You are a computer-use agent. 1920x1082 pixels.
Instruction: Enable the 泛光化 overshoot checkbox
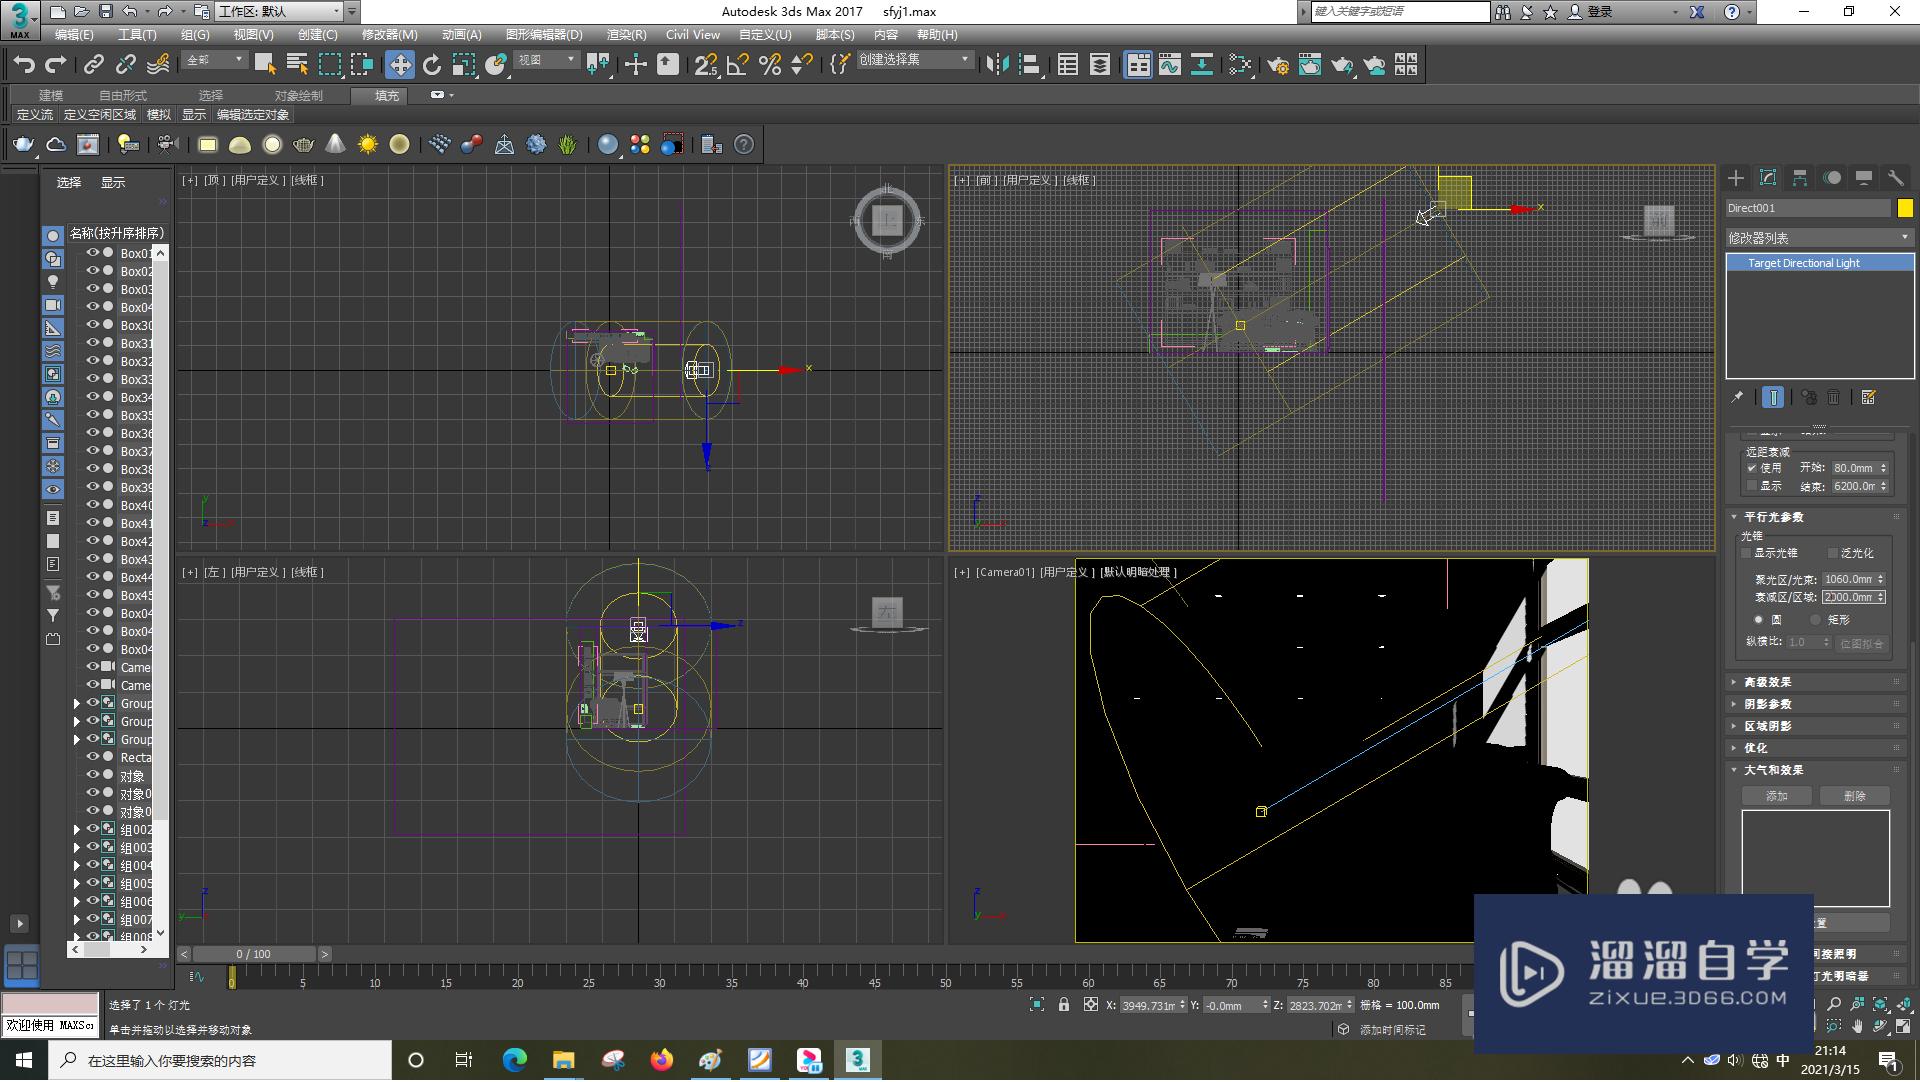click(1833, 553)
